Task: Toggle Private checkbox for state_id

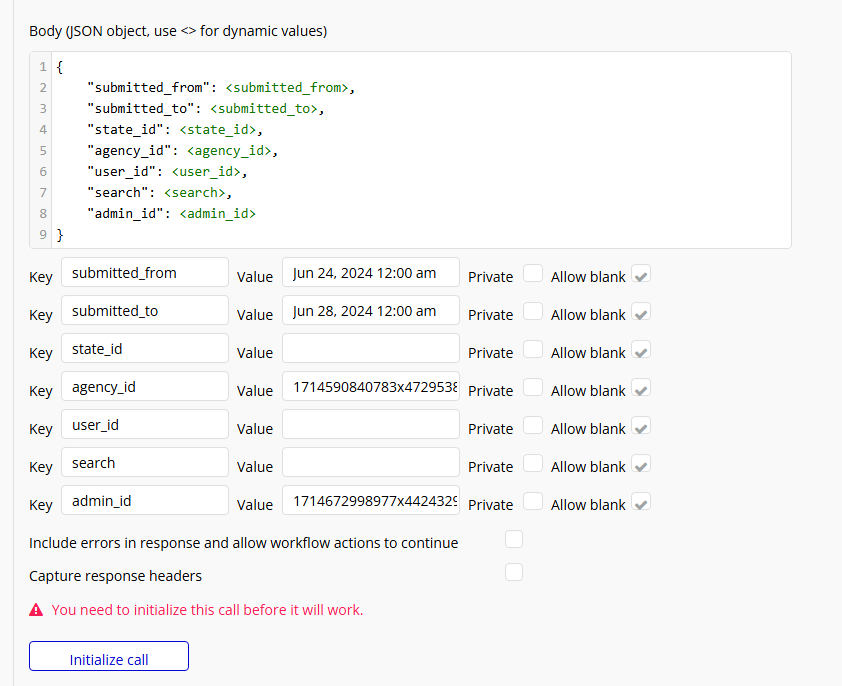Action: tap(533, 349)
